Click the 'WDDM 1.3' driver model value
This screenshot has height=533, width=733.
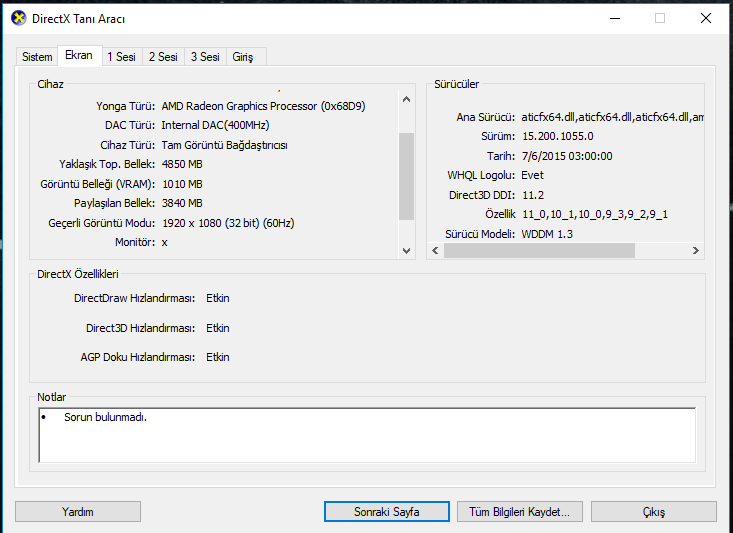(547, 234)
